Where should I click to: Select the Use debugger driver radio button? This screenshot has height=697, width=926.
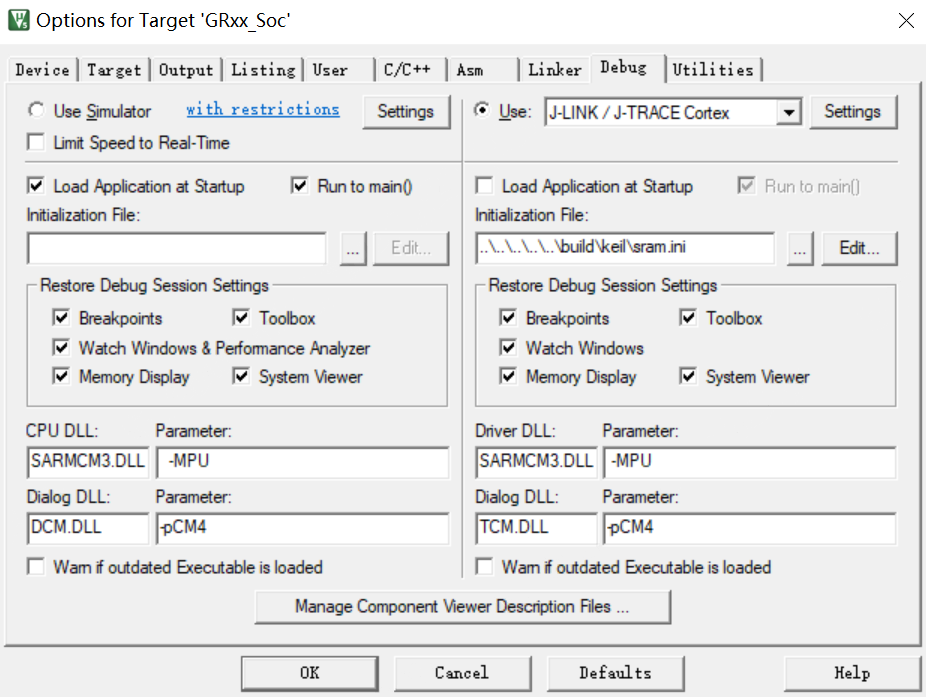click(x=482, y=110)
